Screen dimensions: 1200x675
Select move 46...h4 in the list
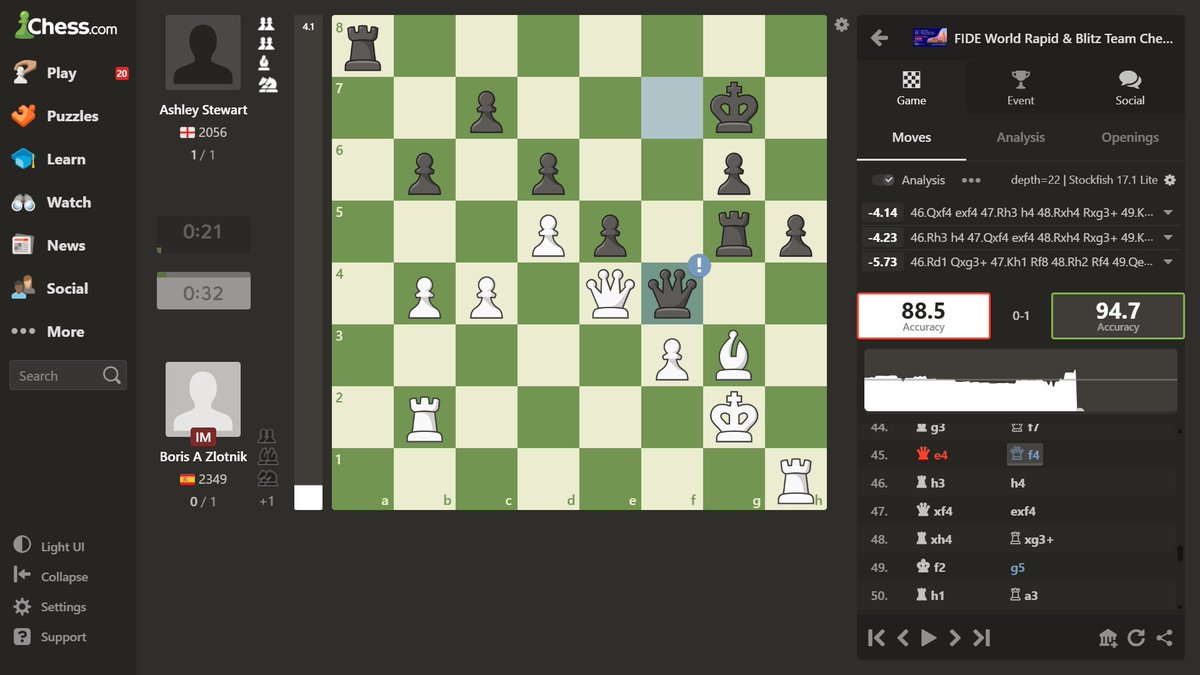(x=1017, y=483)
